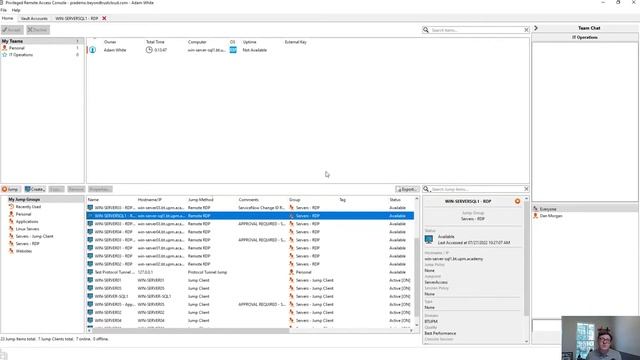Open the Linux Servers jump group
Screen dimensions: 640x360
pos(27,229)
